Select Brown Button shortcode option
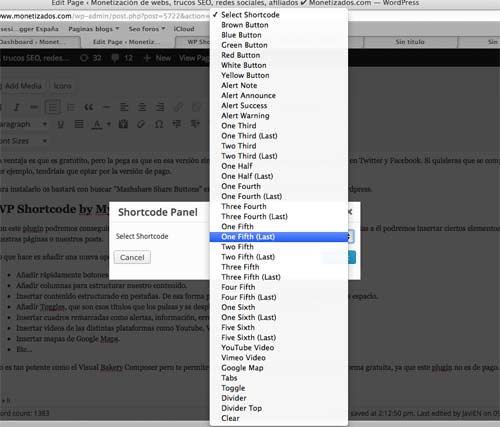Viewport: 500px width, 427px height. (x=279, y=25)
